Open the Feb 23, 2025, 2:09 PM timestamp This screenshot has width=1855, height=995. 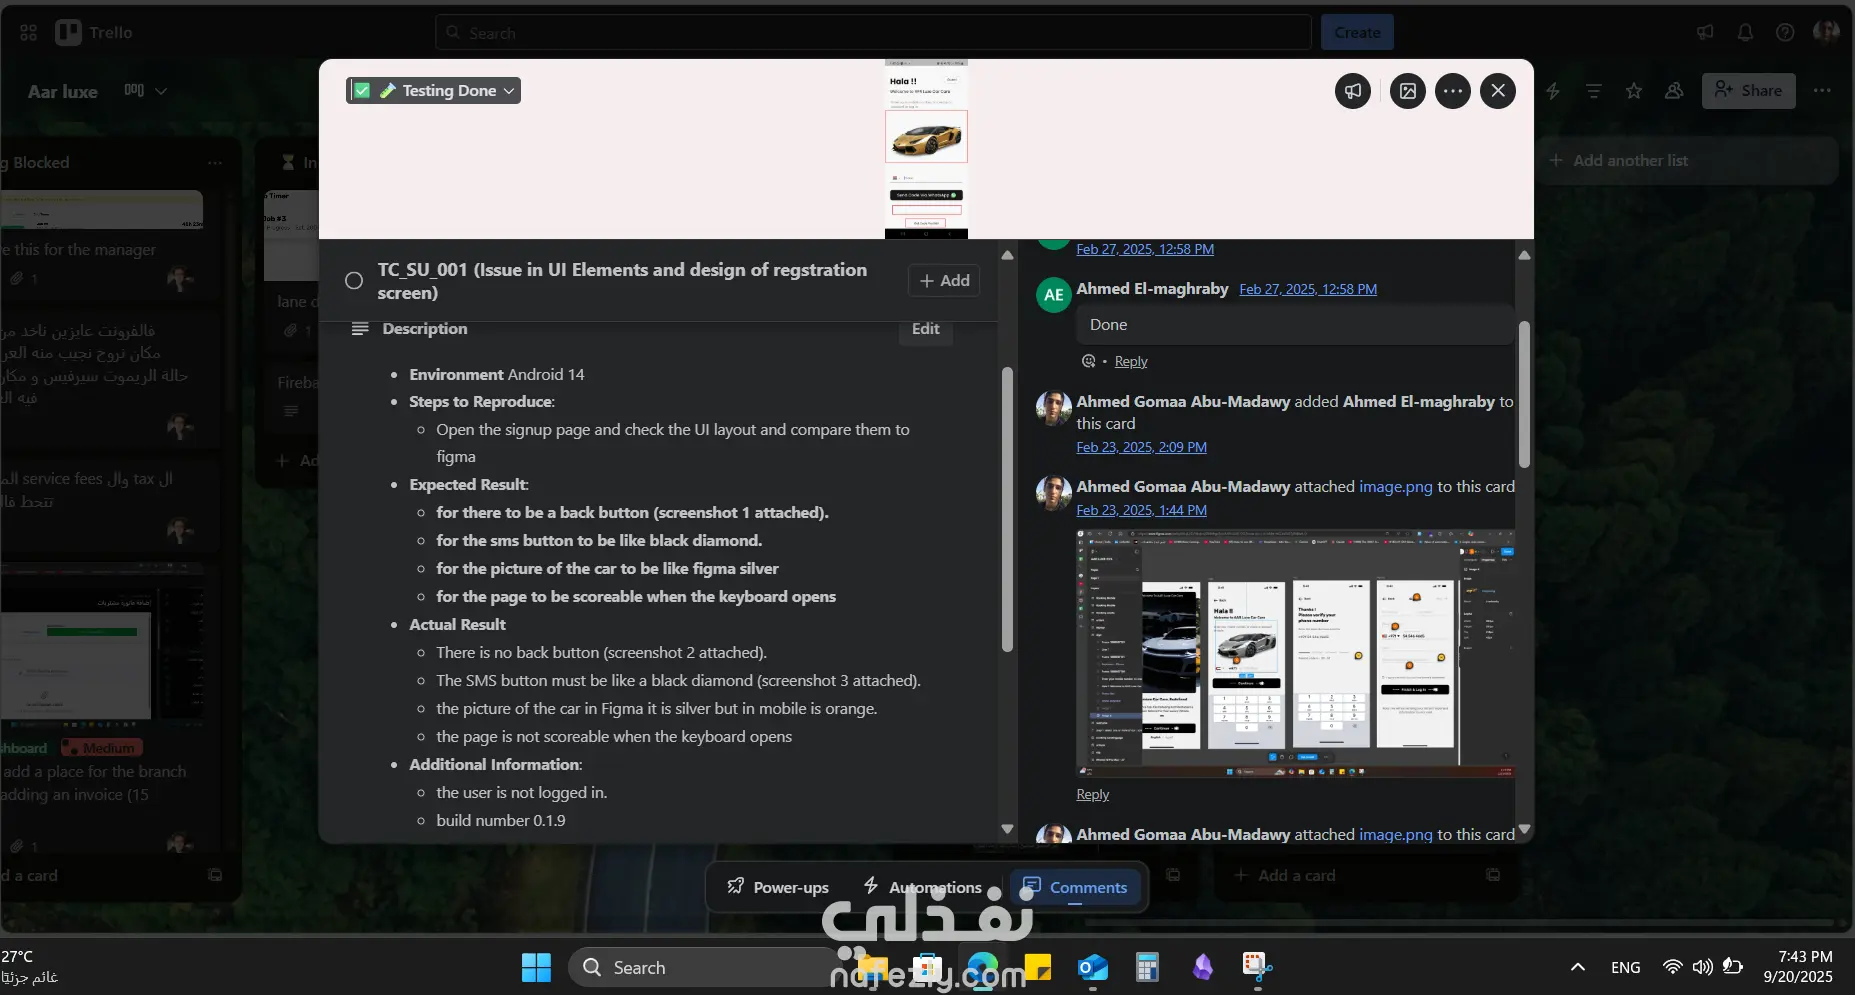point(1141,447)
